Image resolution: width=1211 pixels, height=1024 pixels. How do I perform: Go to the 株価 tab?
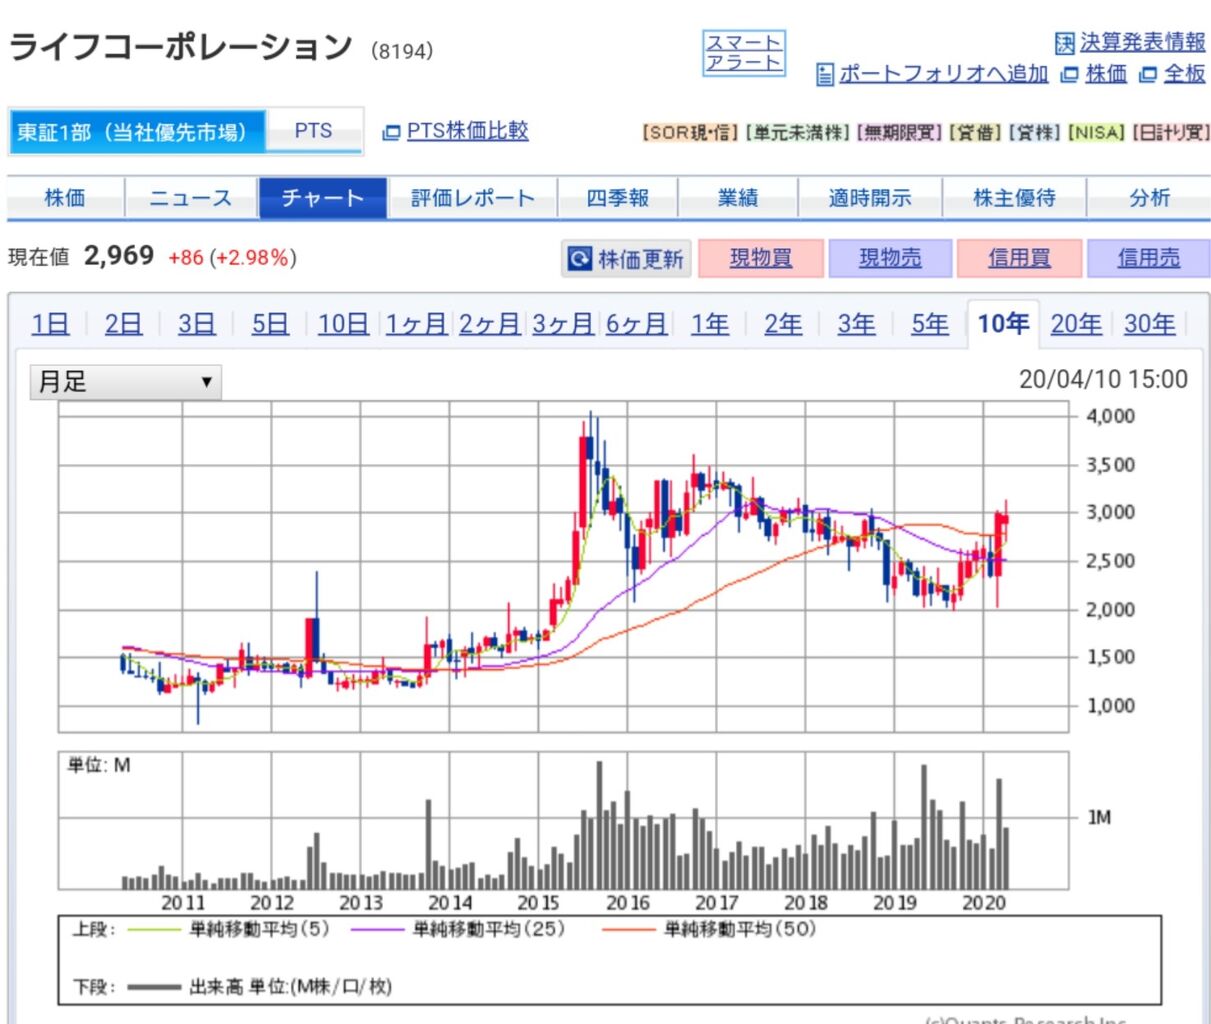click(x=65, y=198)
